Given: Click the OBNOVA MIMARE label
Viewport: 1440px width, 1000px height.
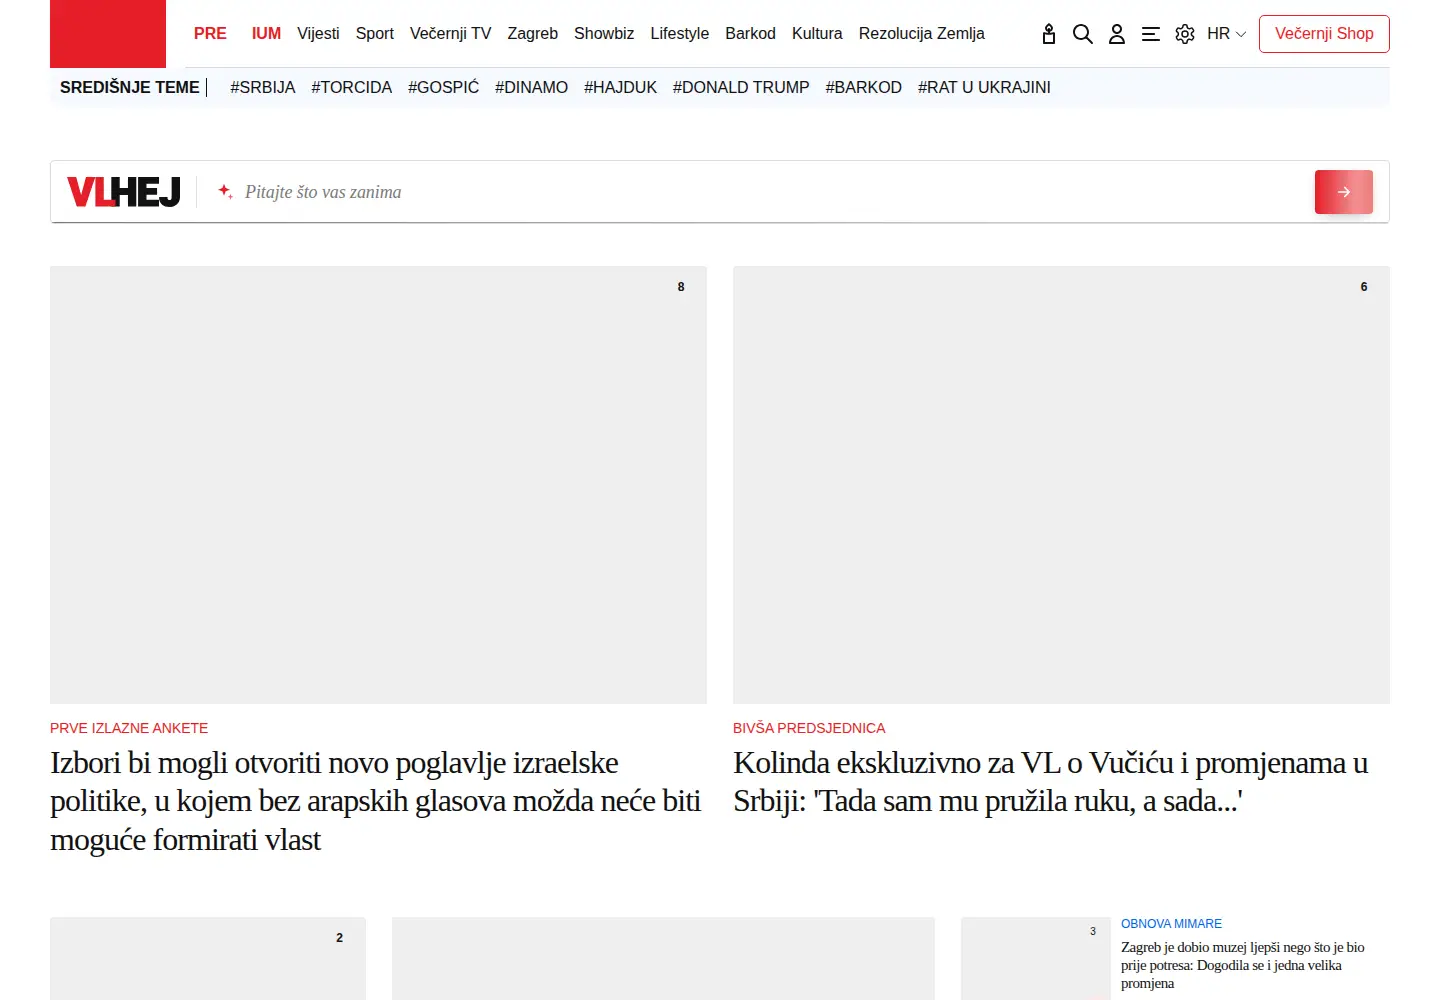Looking at the screenshot, I should pos(1171,924).
